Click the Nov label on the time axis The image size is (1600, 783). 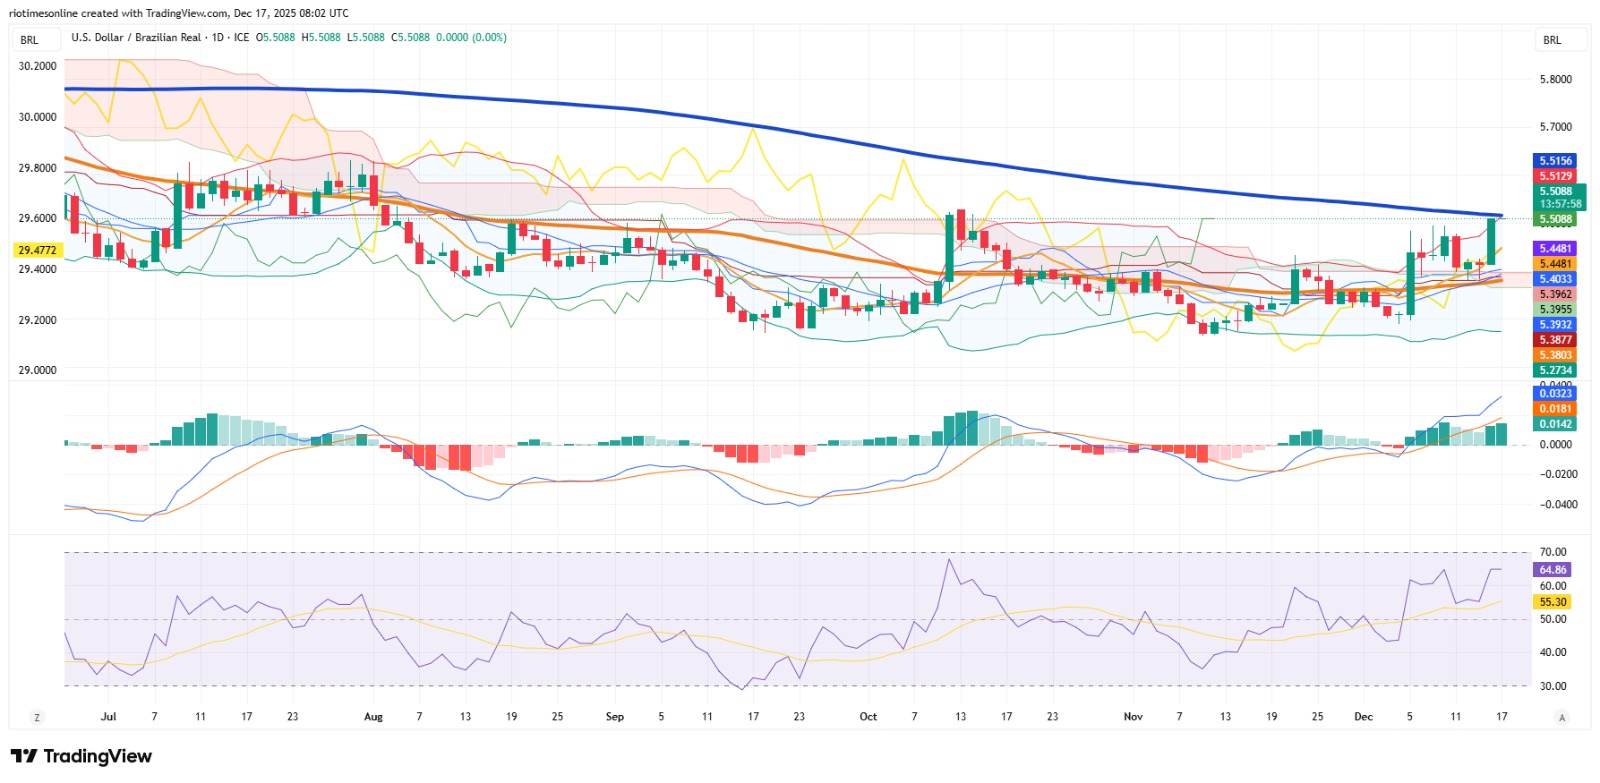(1133, 717)
